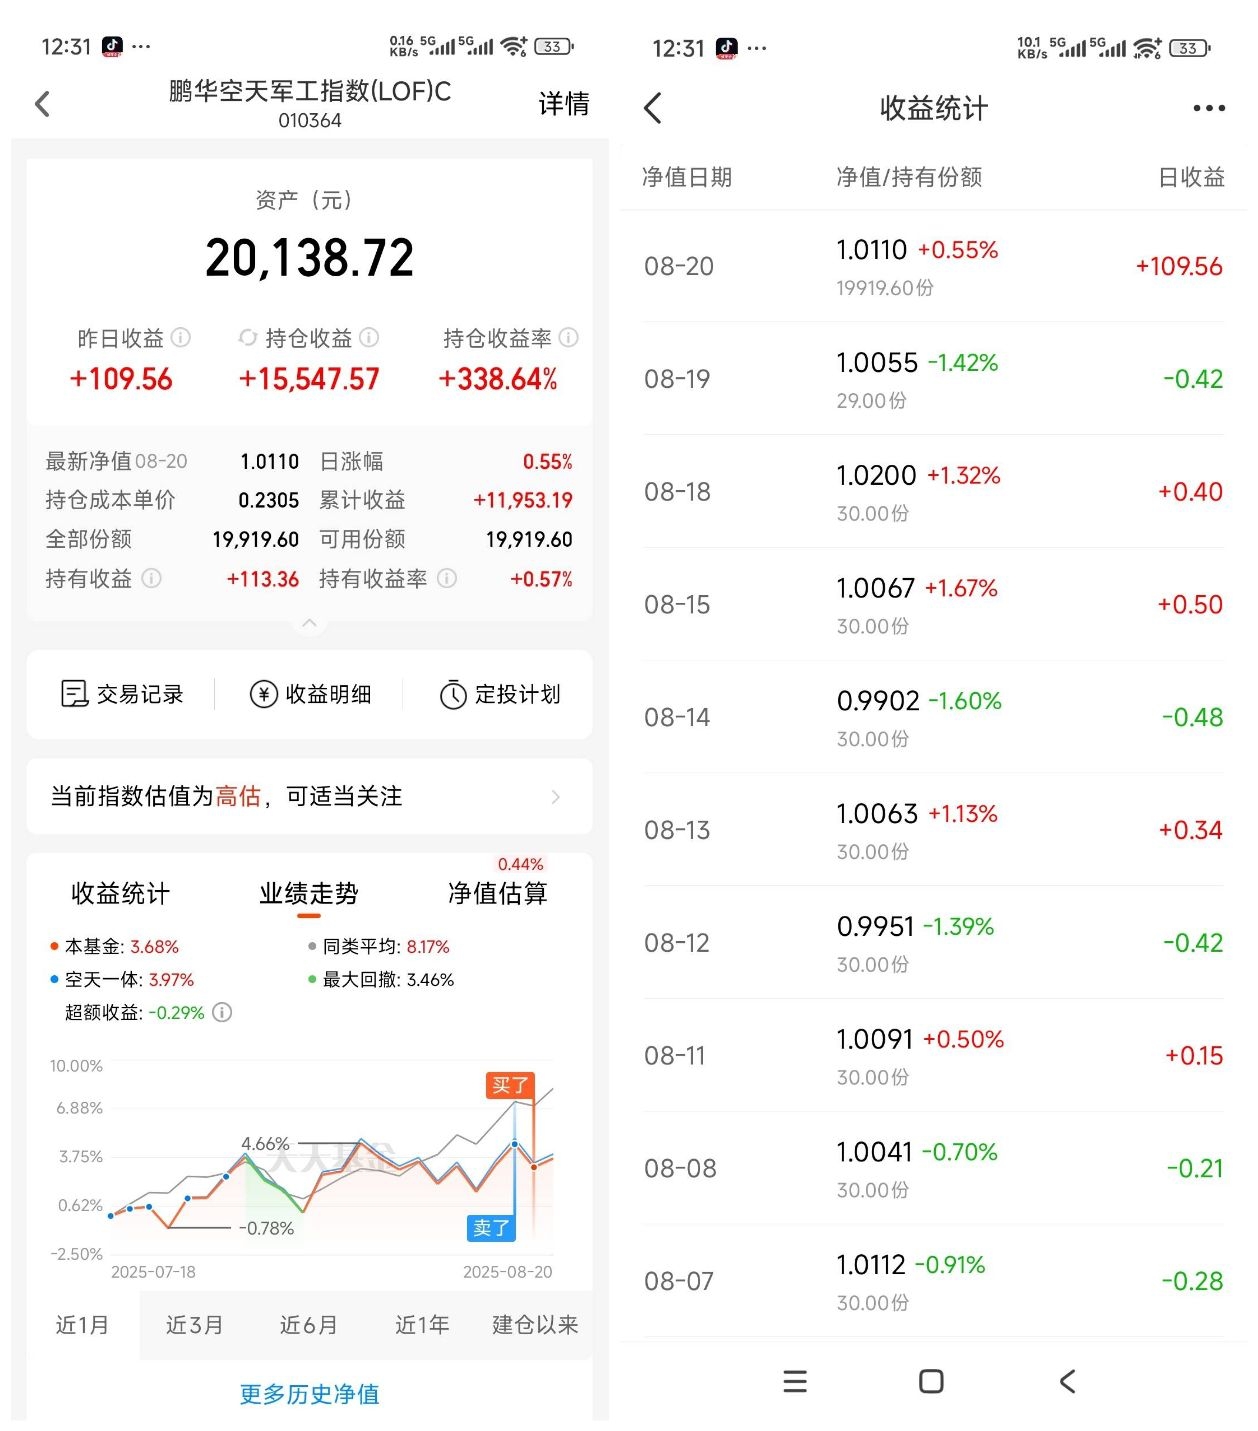Switch to 业绩走势 tab
Image resolution: width=1258 pixels, height=1431 pixels.
click(309, 893)
